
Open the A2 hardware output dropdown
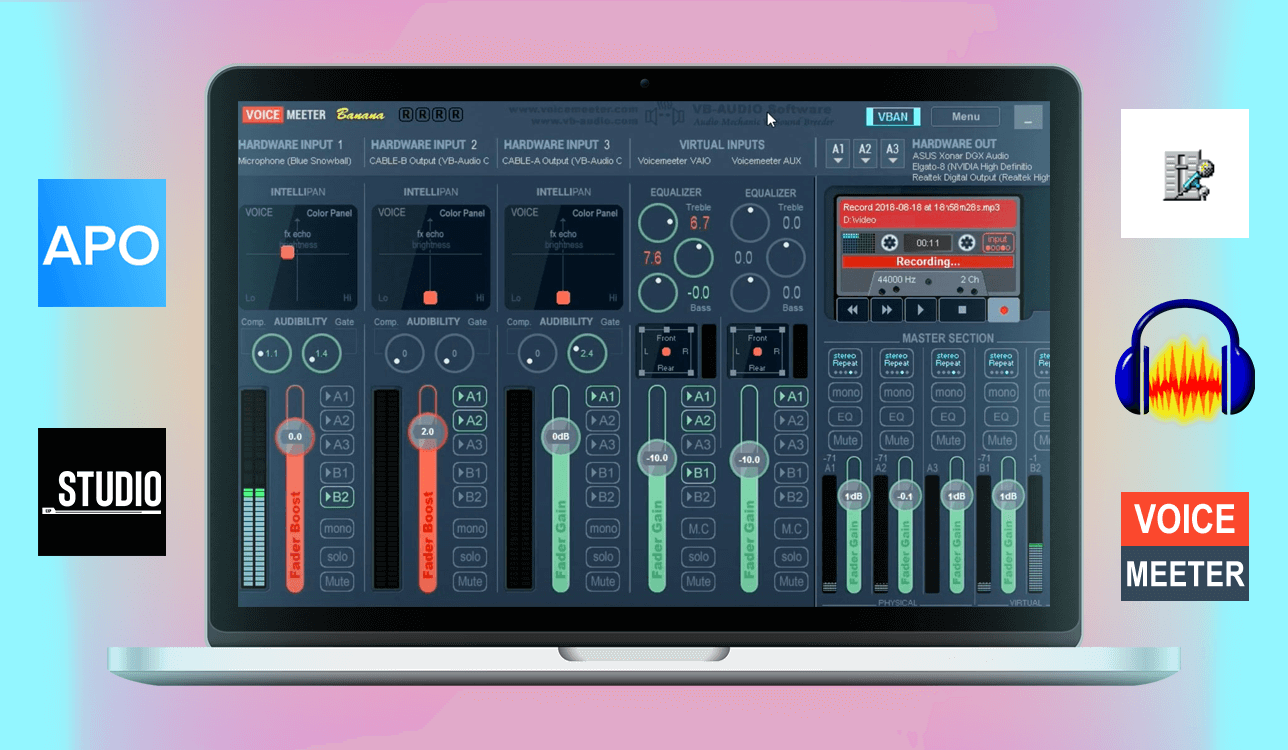pyautogui.click(x=866, y=152)
